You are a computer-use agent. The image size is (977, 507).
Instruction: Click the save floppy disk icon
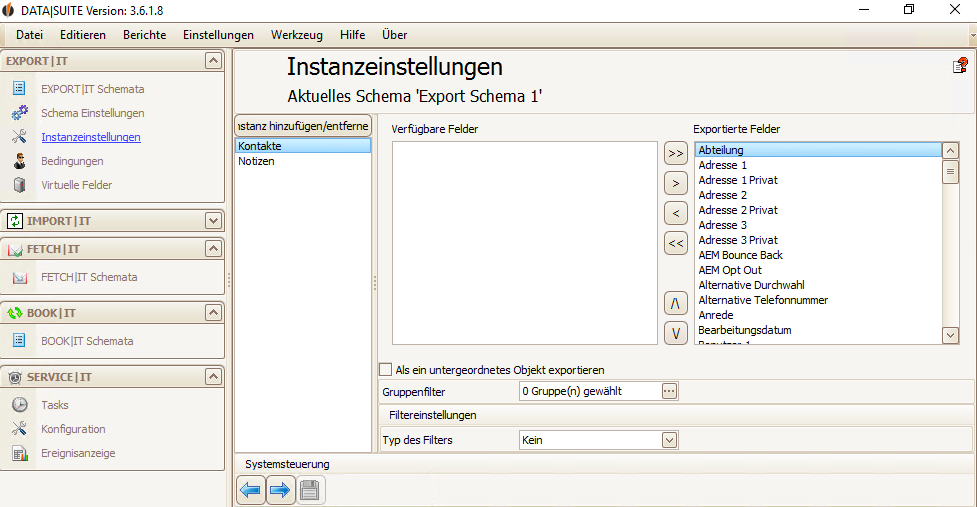(x=310, y=490)
